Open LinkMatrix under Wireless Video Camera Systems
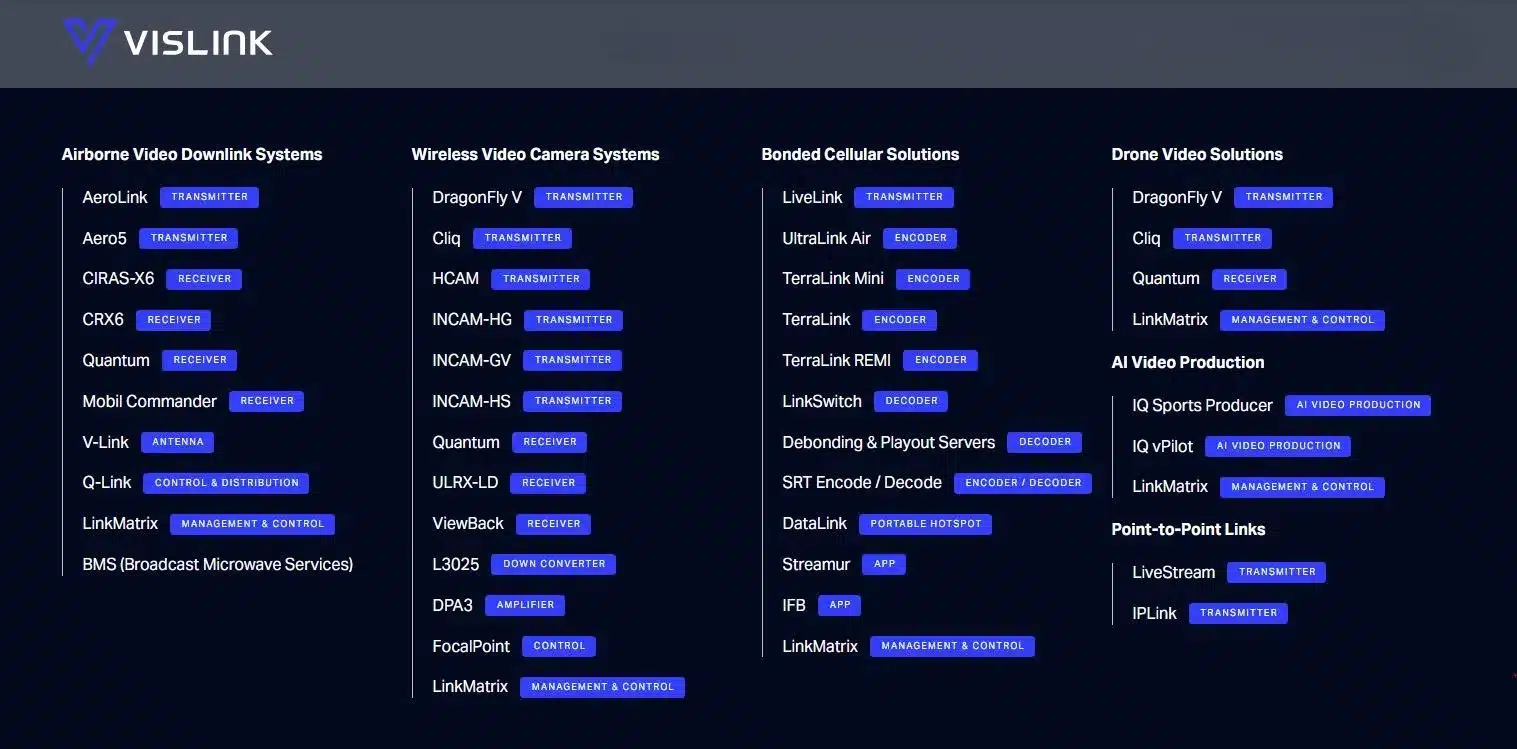The width and height of the screenshot is (1517, 749). (x=470, y=687)
